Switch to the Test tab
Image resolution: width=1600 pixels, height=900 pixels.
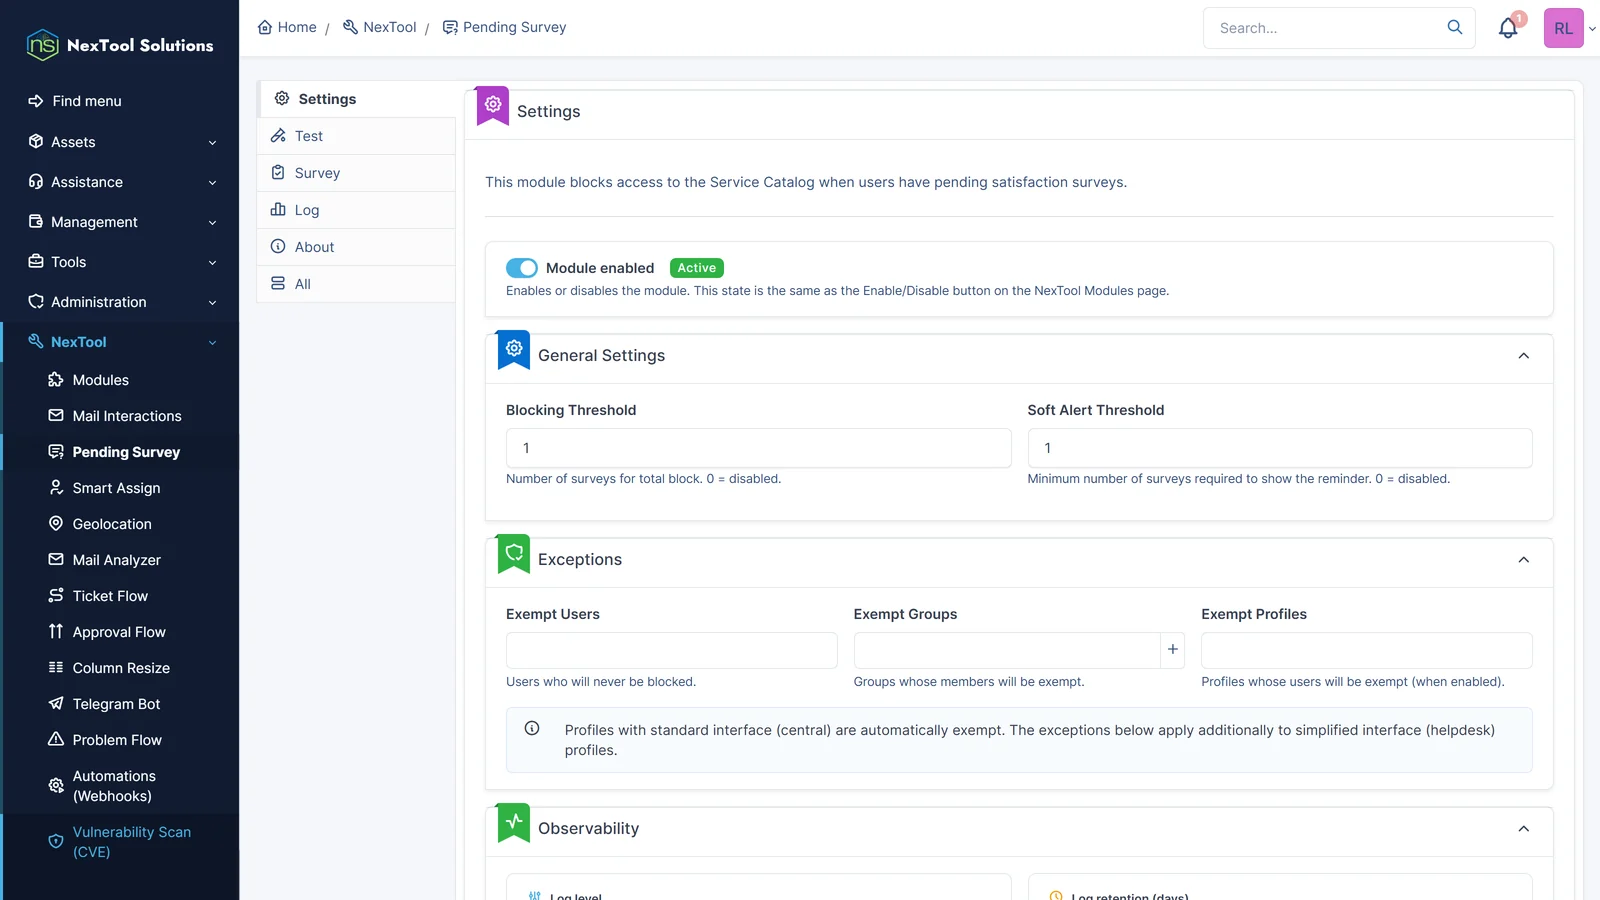point(356,136)
